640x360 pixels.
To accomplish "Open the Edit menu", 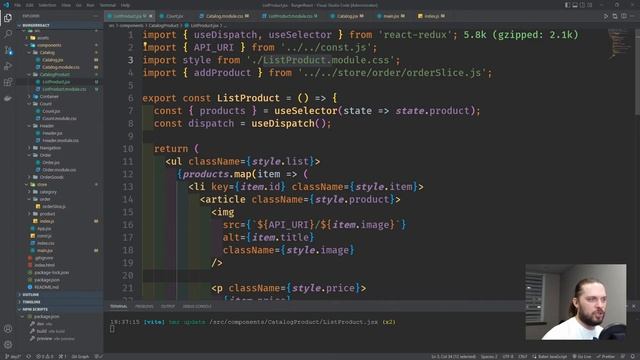I will click(x=30, y=5).
